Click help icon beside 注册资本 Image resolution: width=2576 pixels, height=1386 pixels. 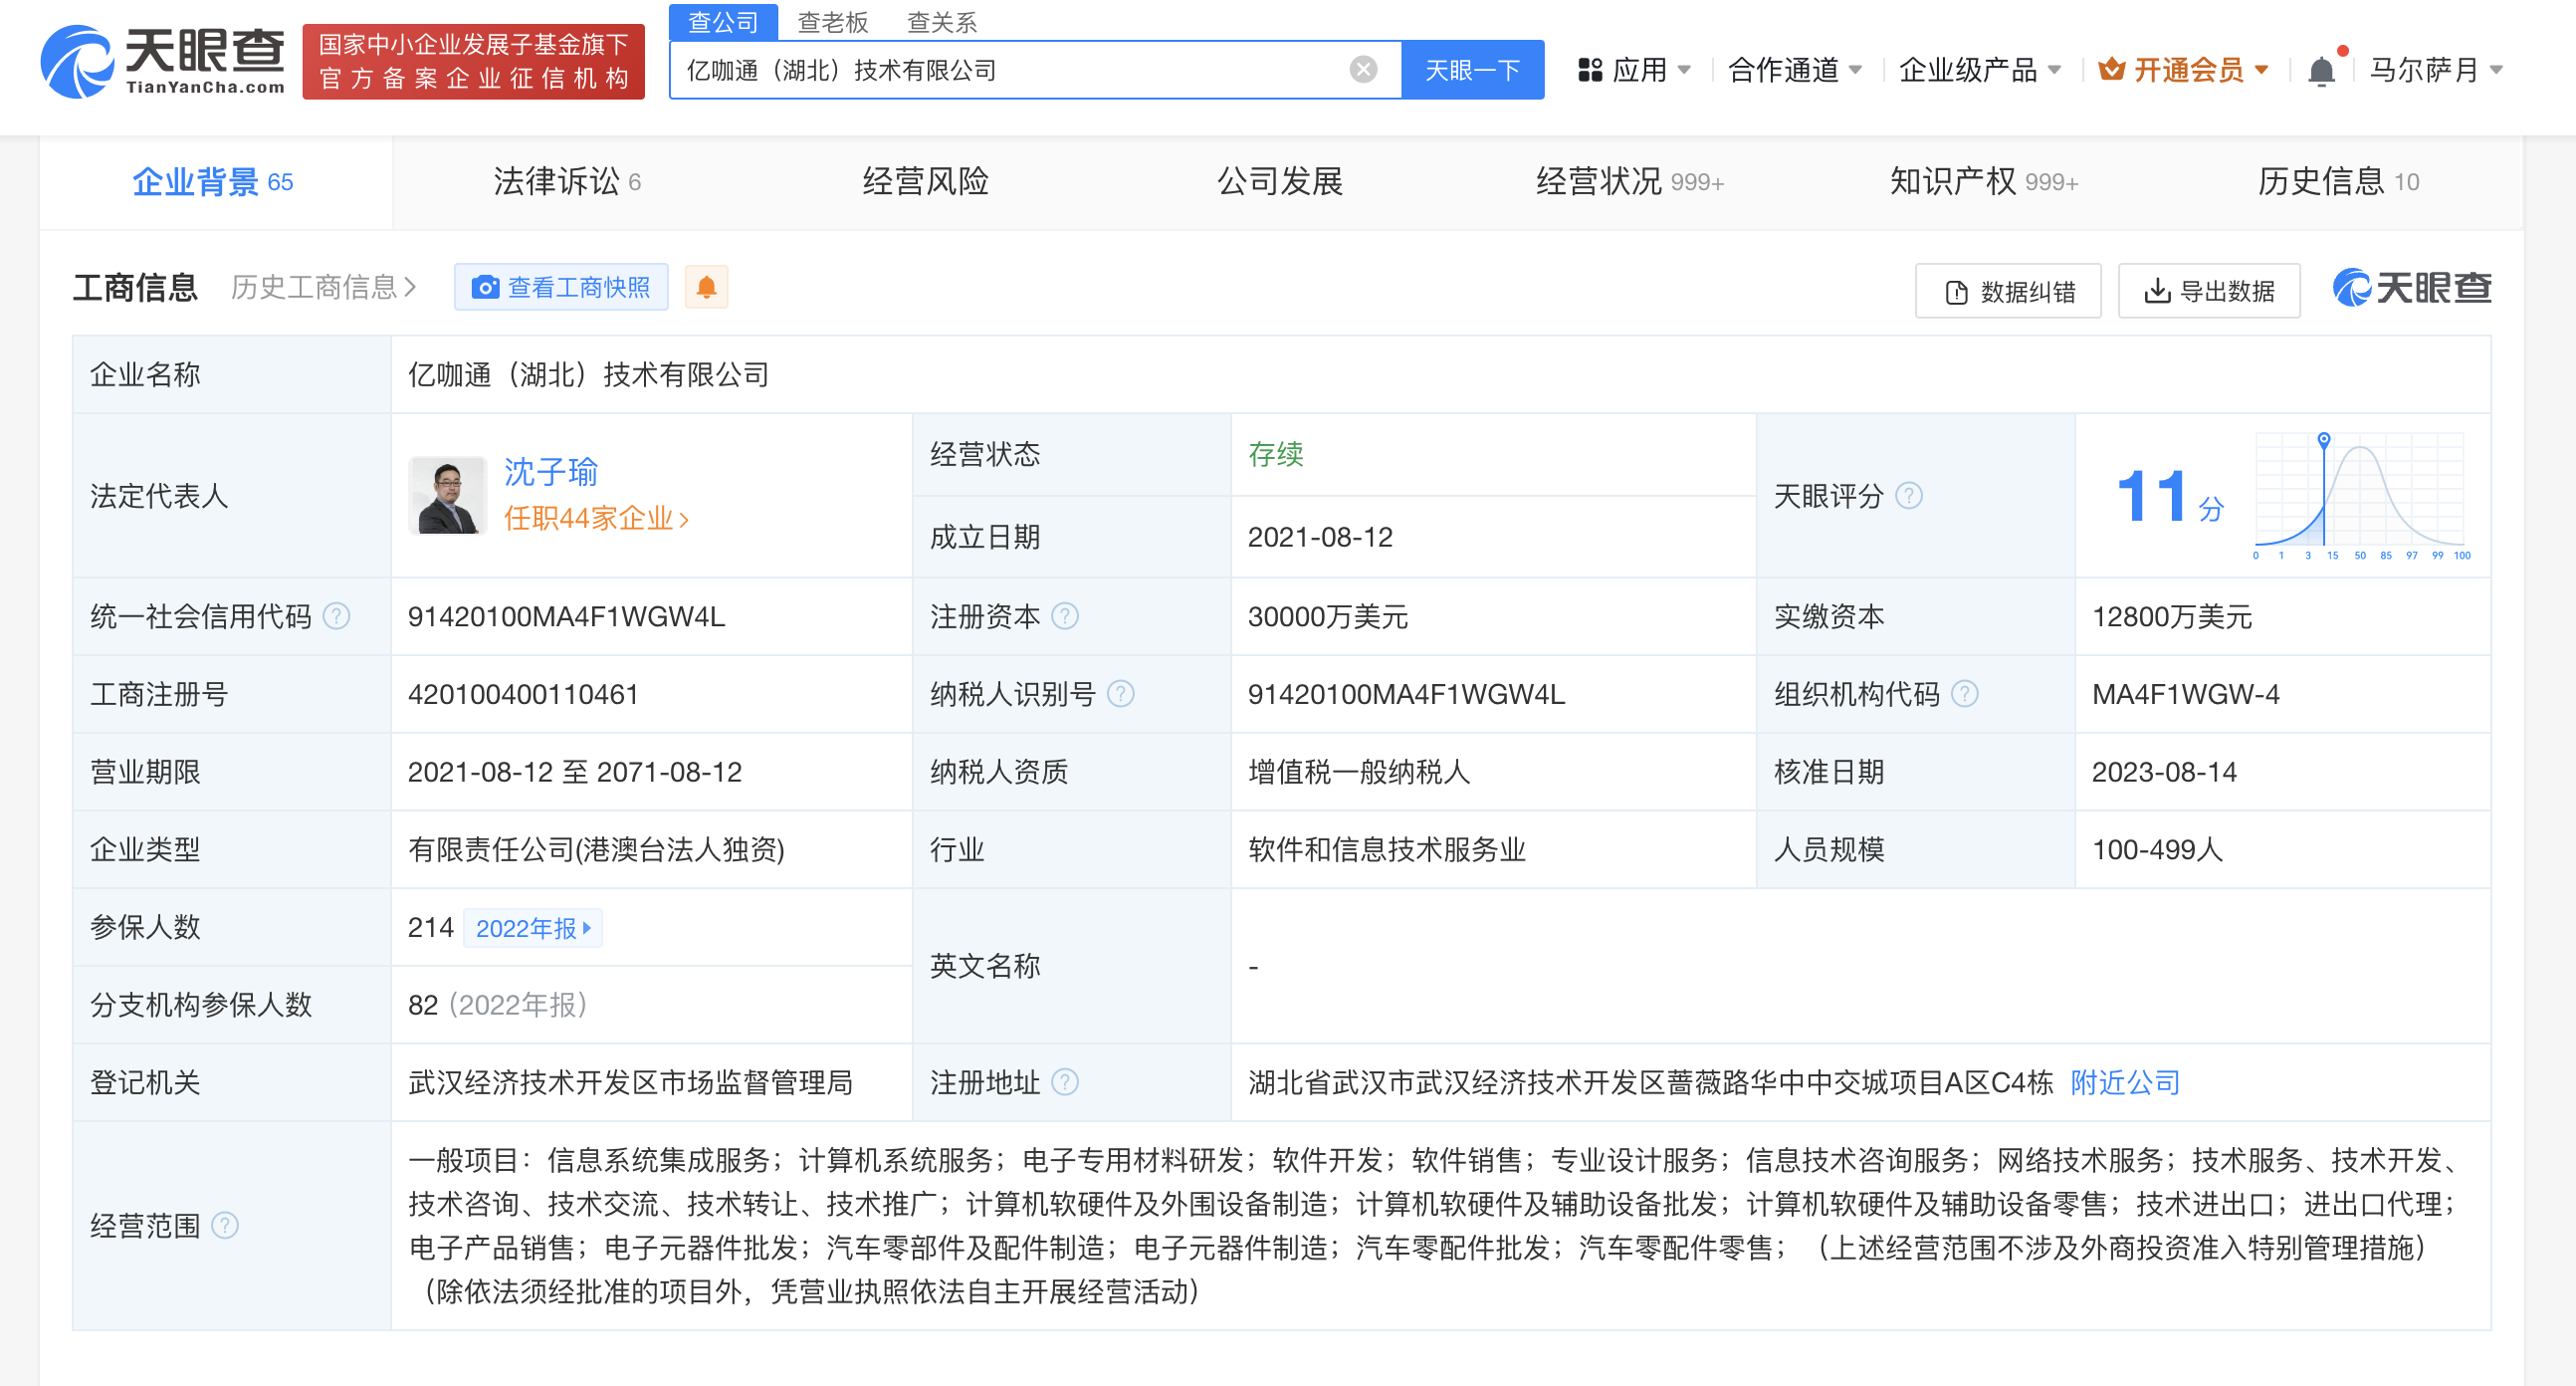[x=1065, y=616]
